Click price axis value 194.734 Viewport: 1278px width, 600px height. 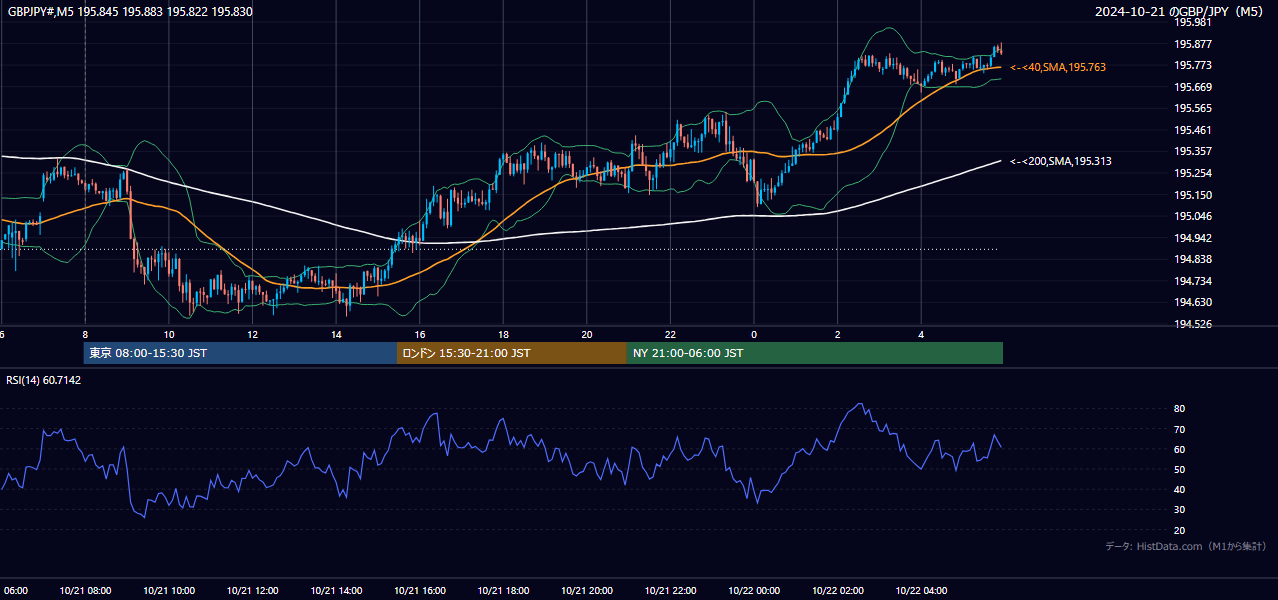(1194, 281)
